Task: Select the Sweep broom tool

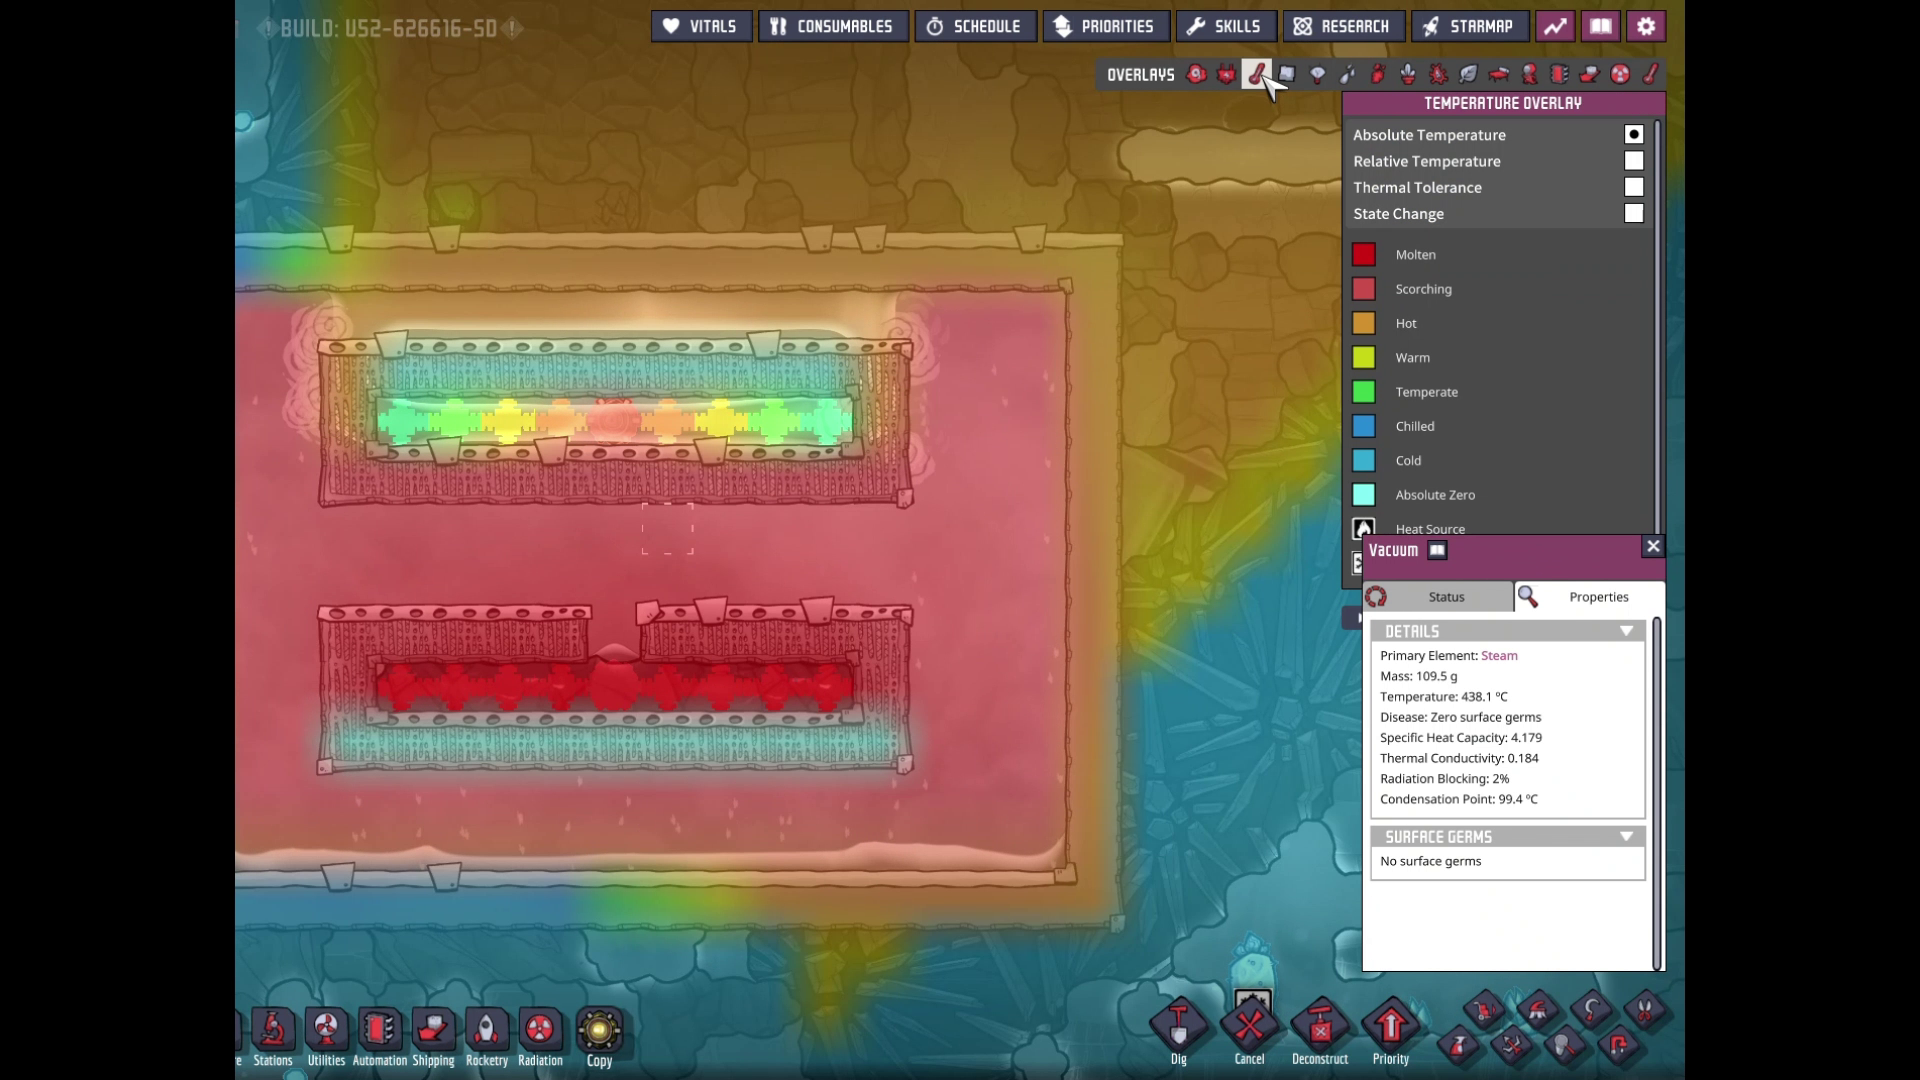Action: [1538, 1010]
